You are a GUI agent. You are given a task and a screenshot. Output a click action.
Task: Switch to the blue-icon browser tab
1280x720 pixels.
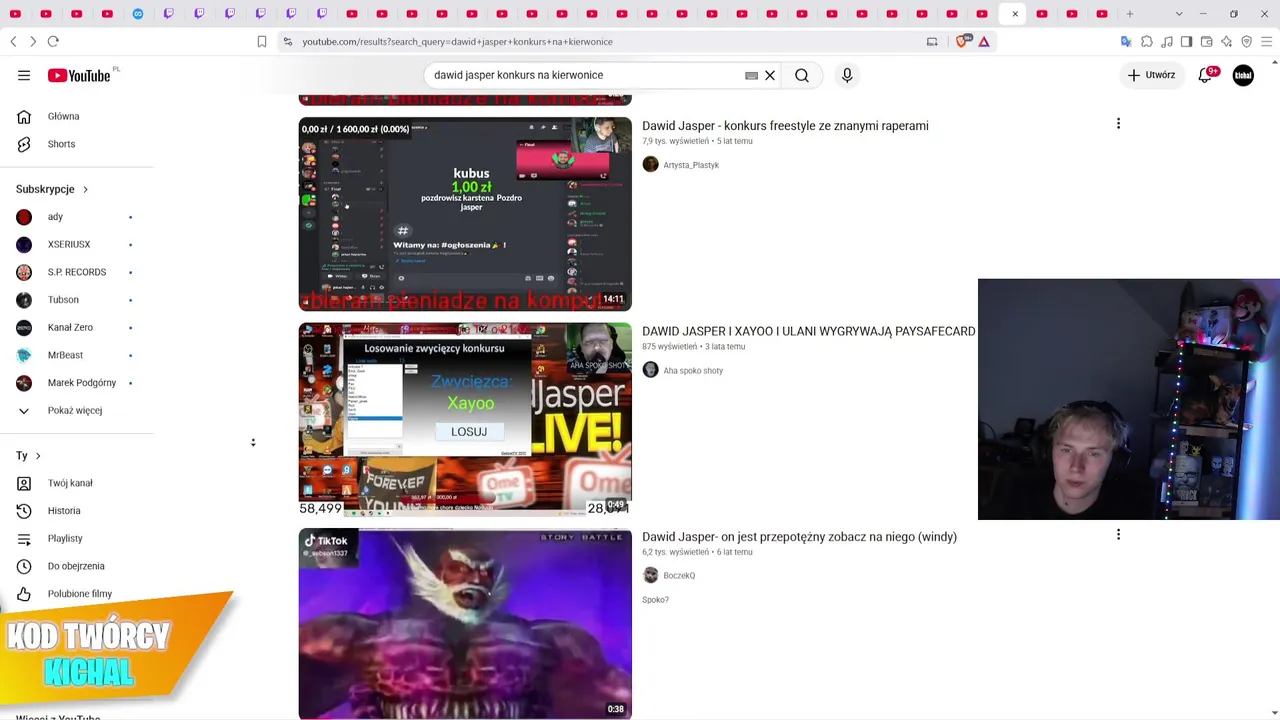(138, 14)
